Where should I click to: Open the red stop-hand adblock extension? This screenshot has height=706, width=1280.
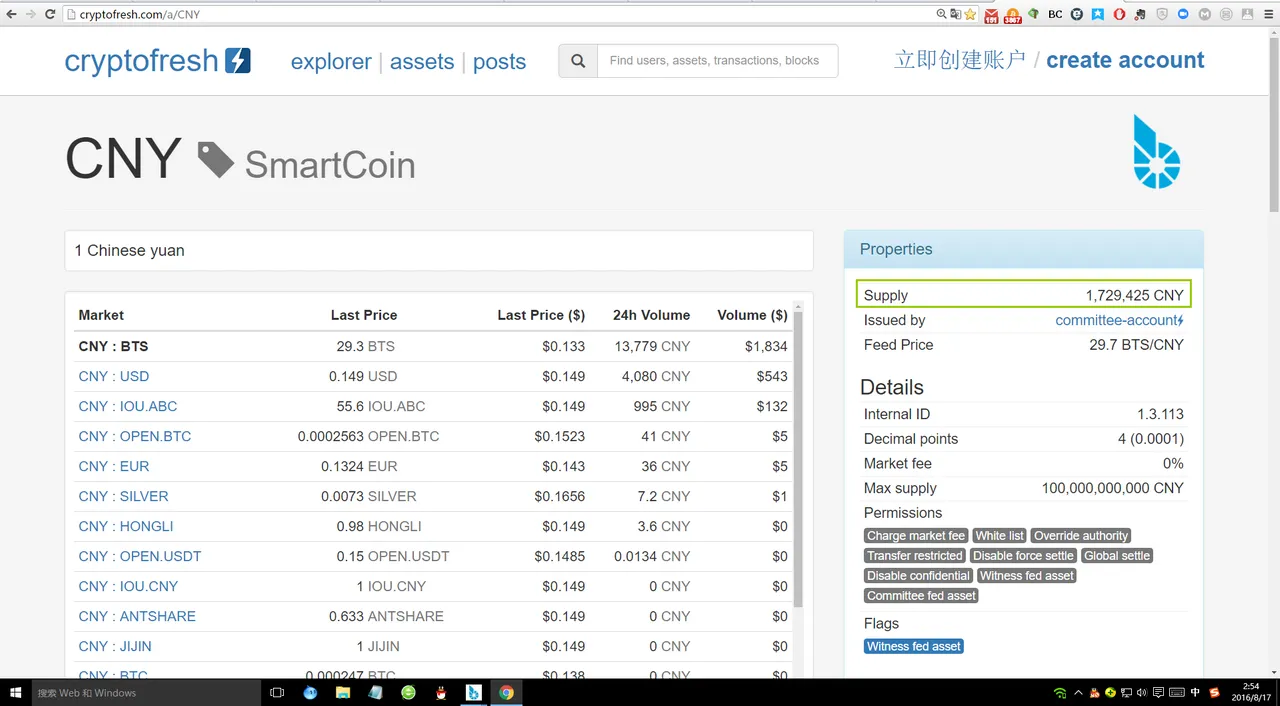point(1119,14)
